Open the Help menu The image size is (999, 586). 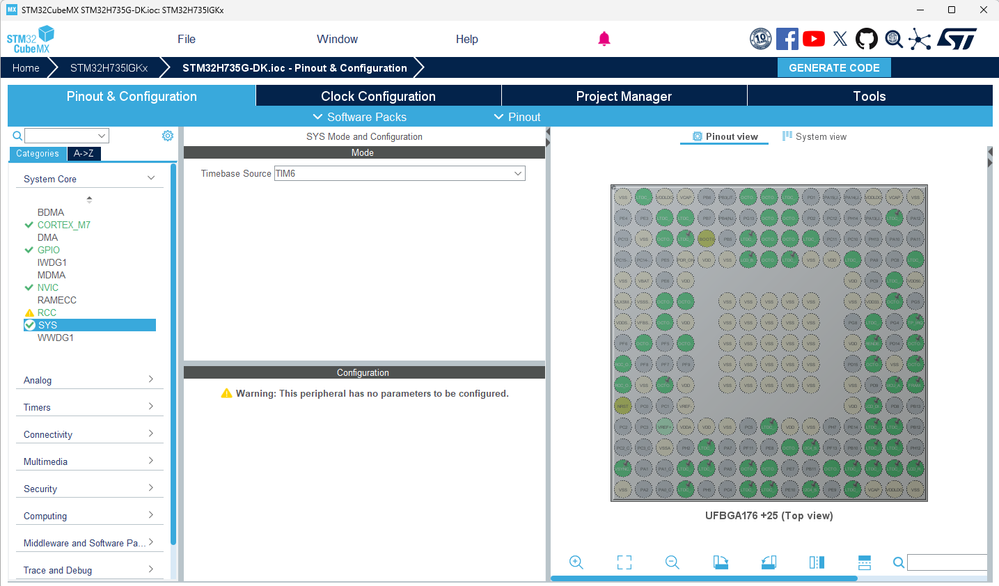point(466,39)
